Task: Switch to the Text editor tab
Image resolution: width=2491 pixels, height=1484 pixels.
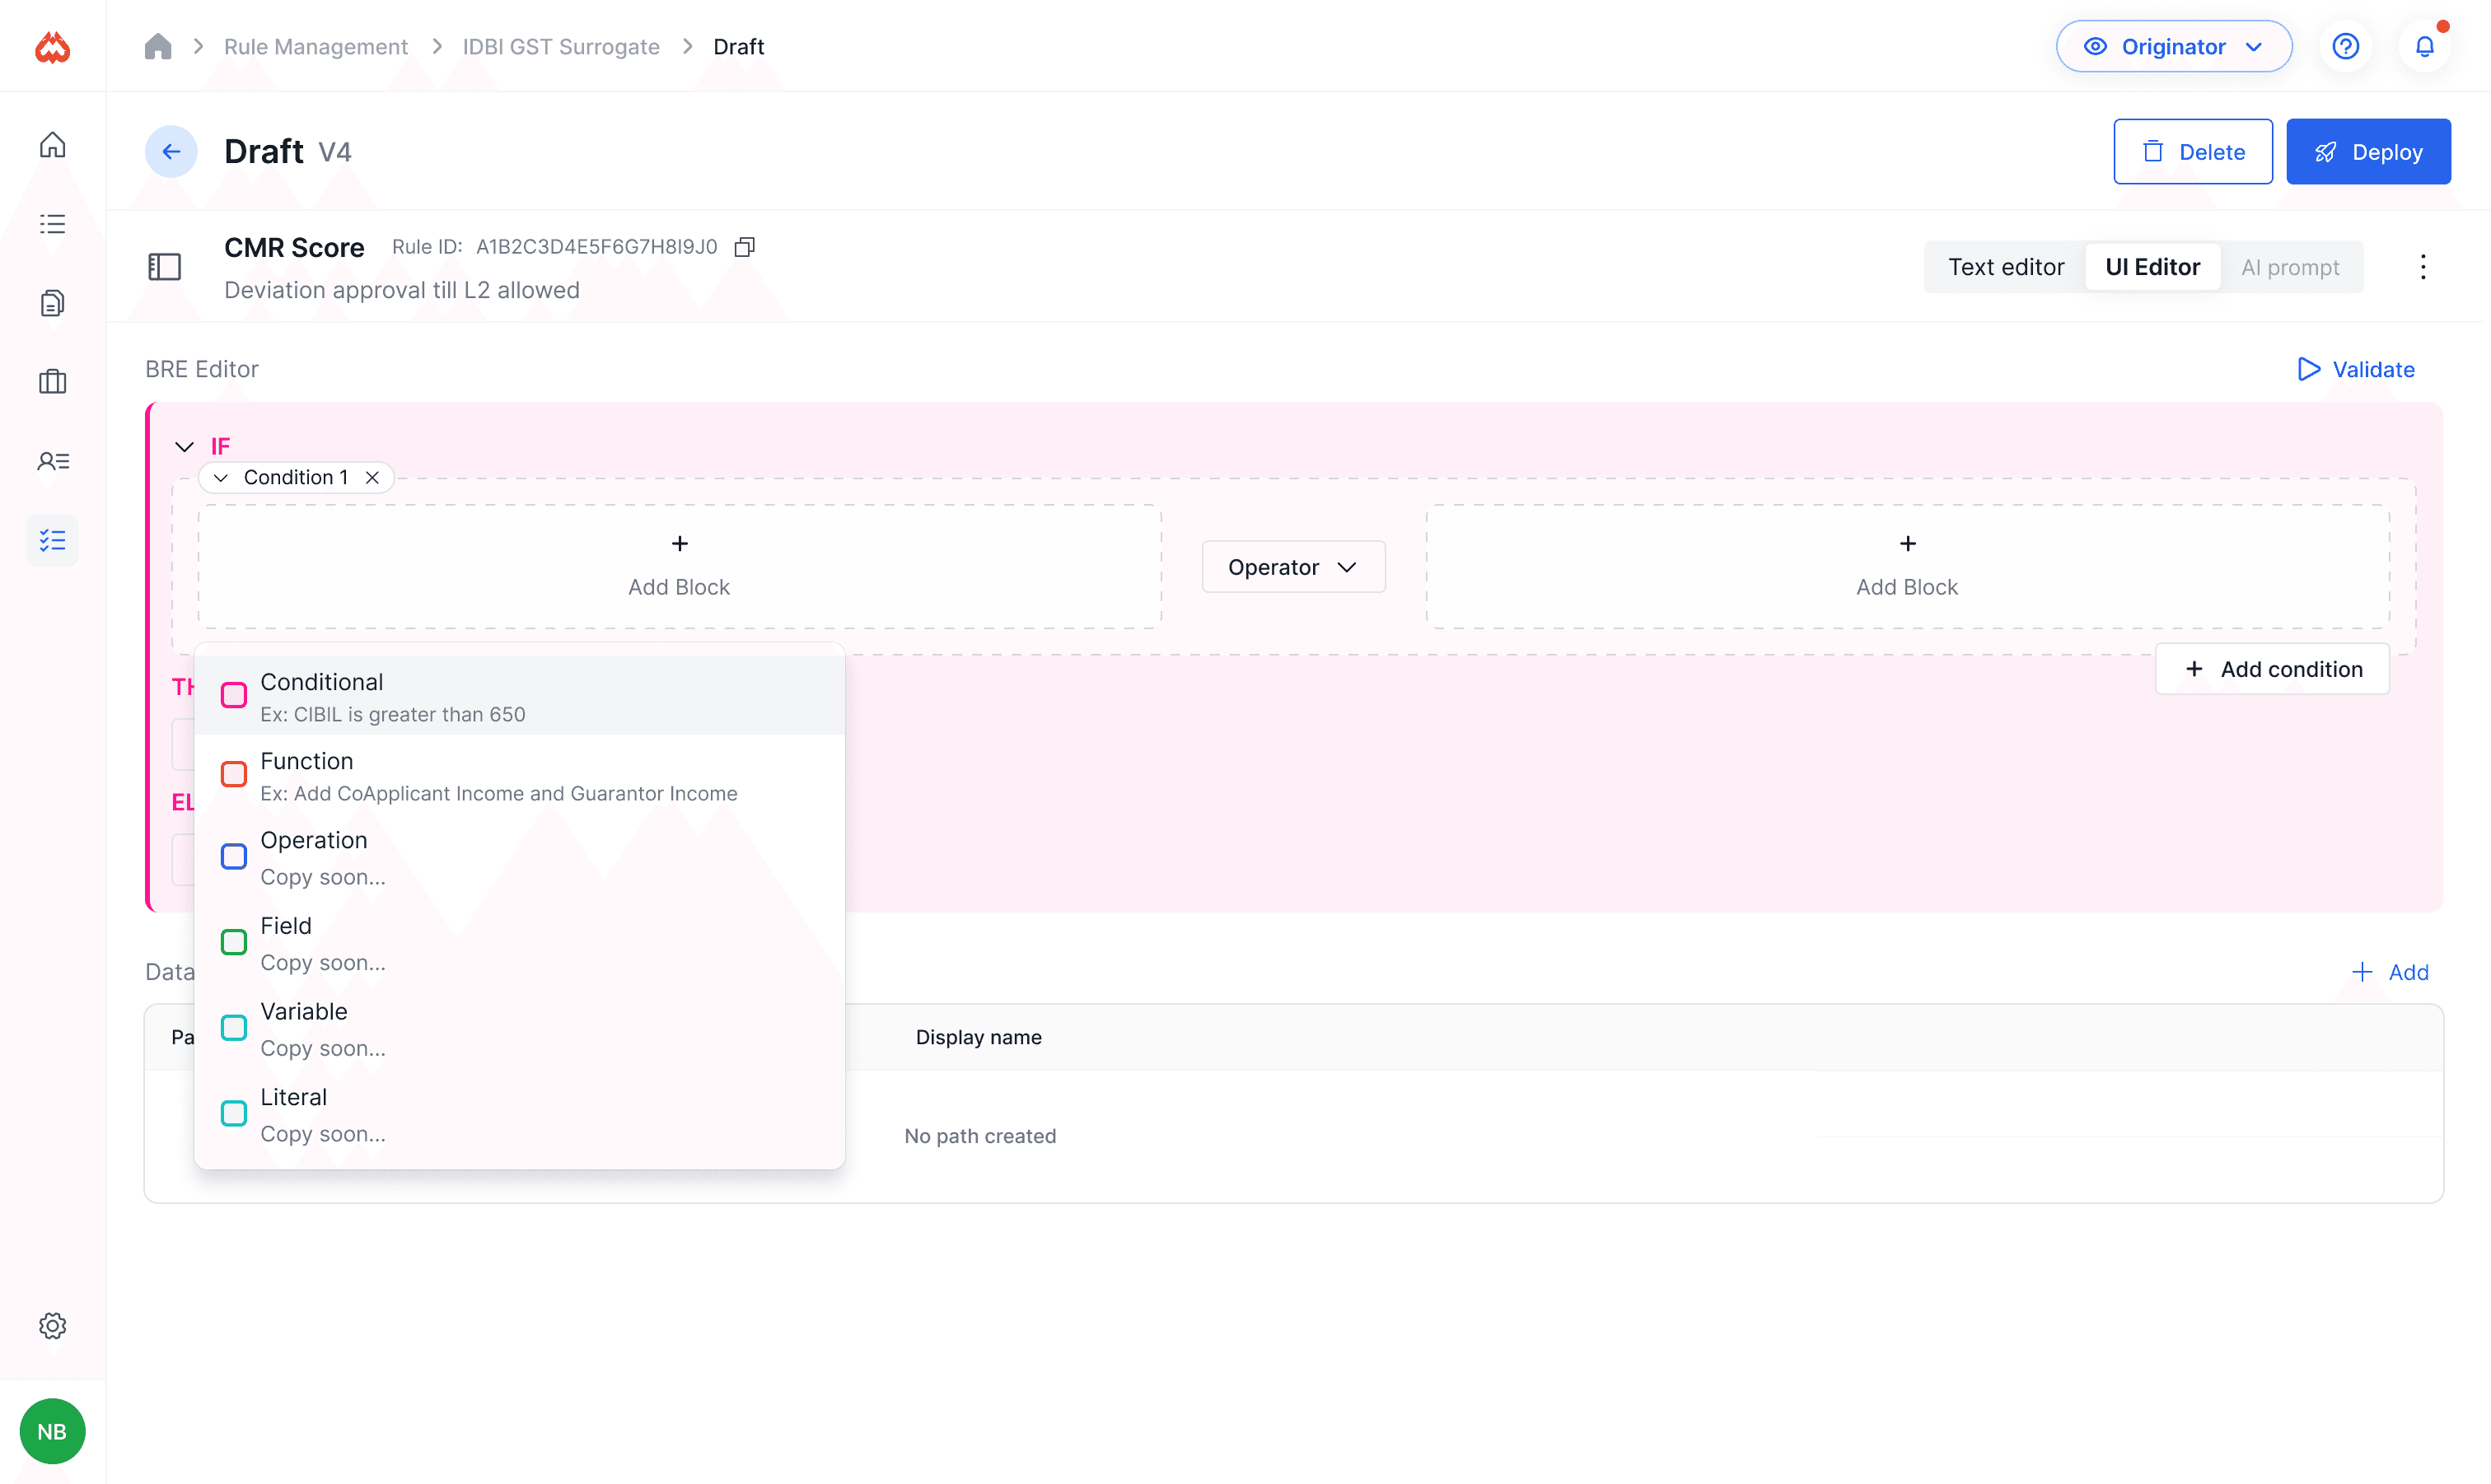Action: (2005, 267)
